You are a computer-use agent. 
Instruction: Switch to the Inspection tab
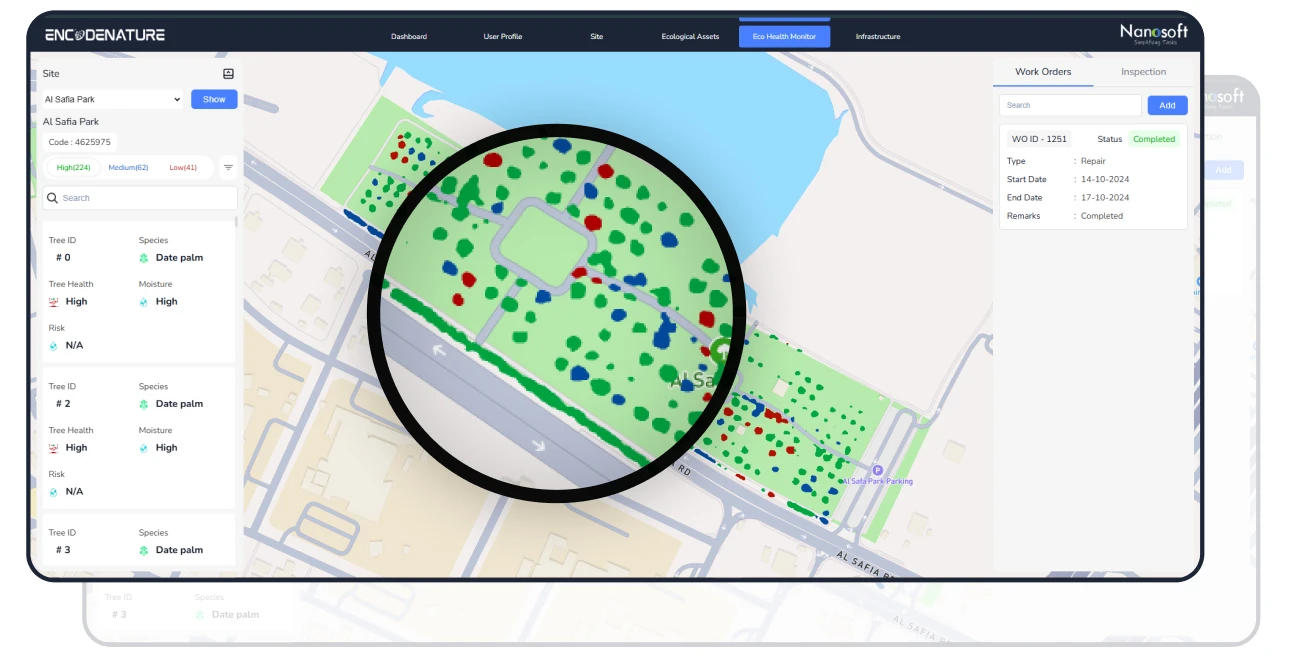pos(1143,71)
